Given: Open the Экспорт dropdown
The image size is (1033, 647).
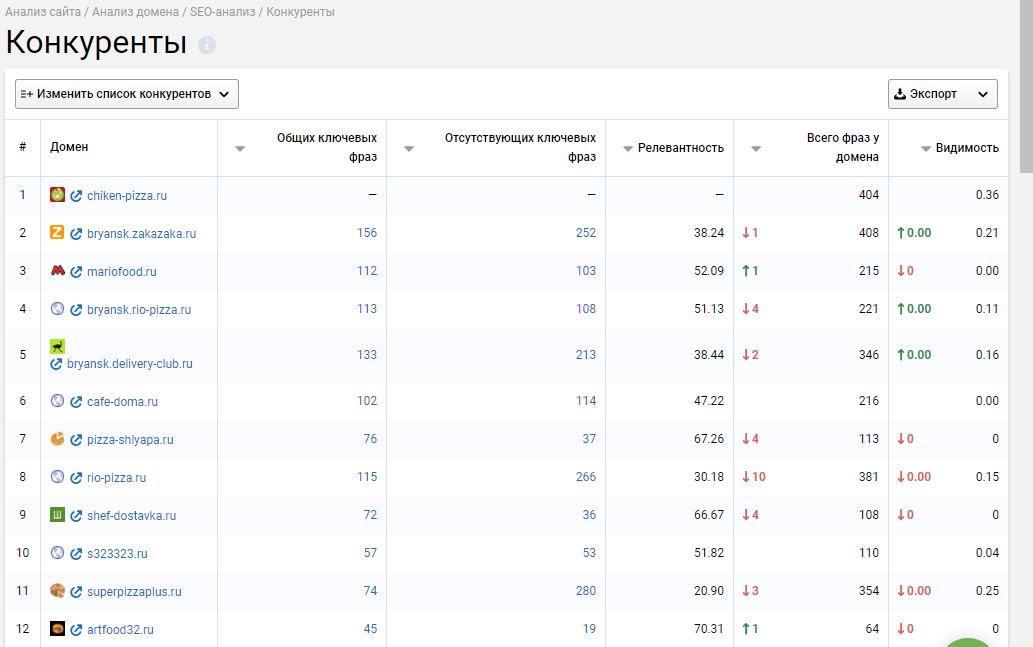Looking at the screenshot, I should [943, 94].
